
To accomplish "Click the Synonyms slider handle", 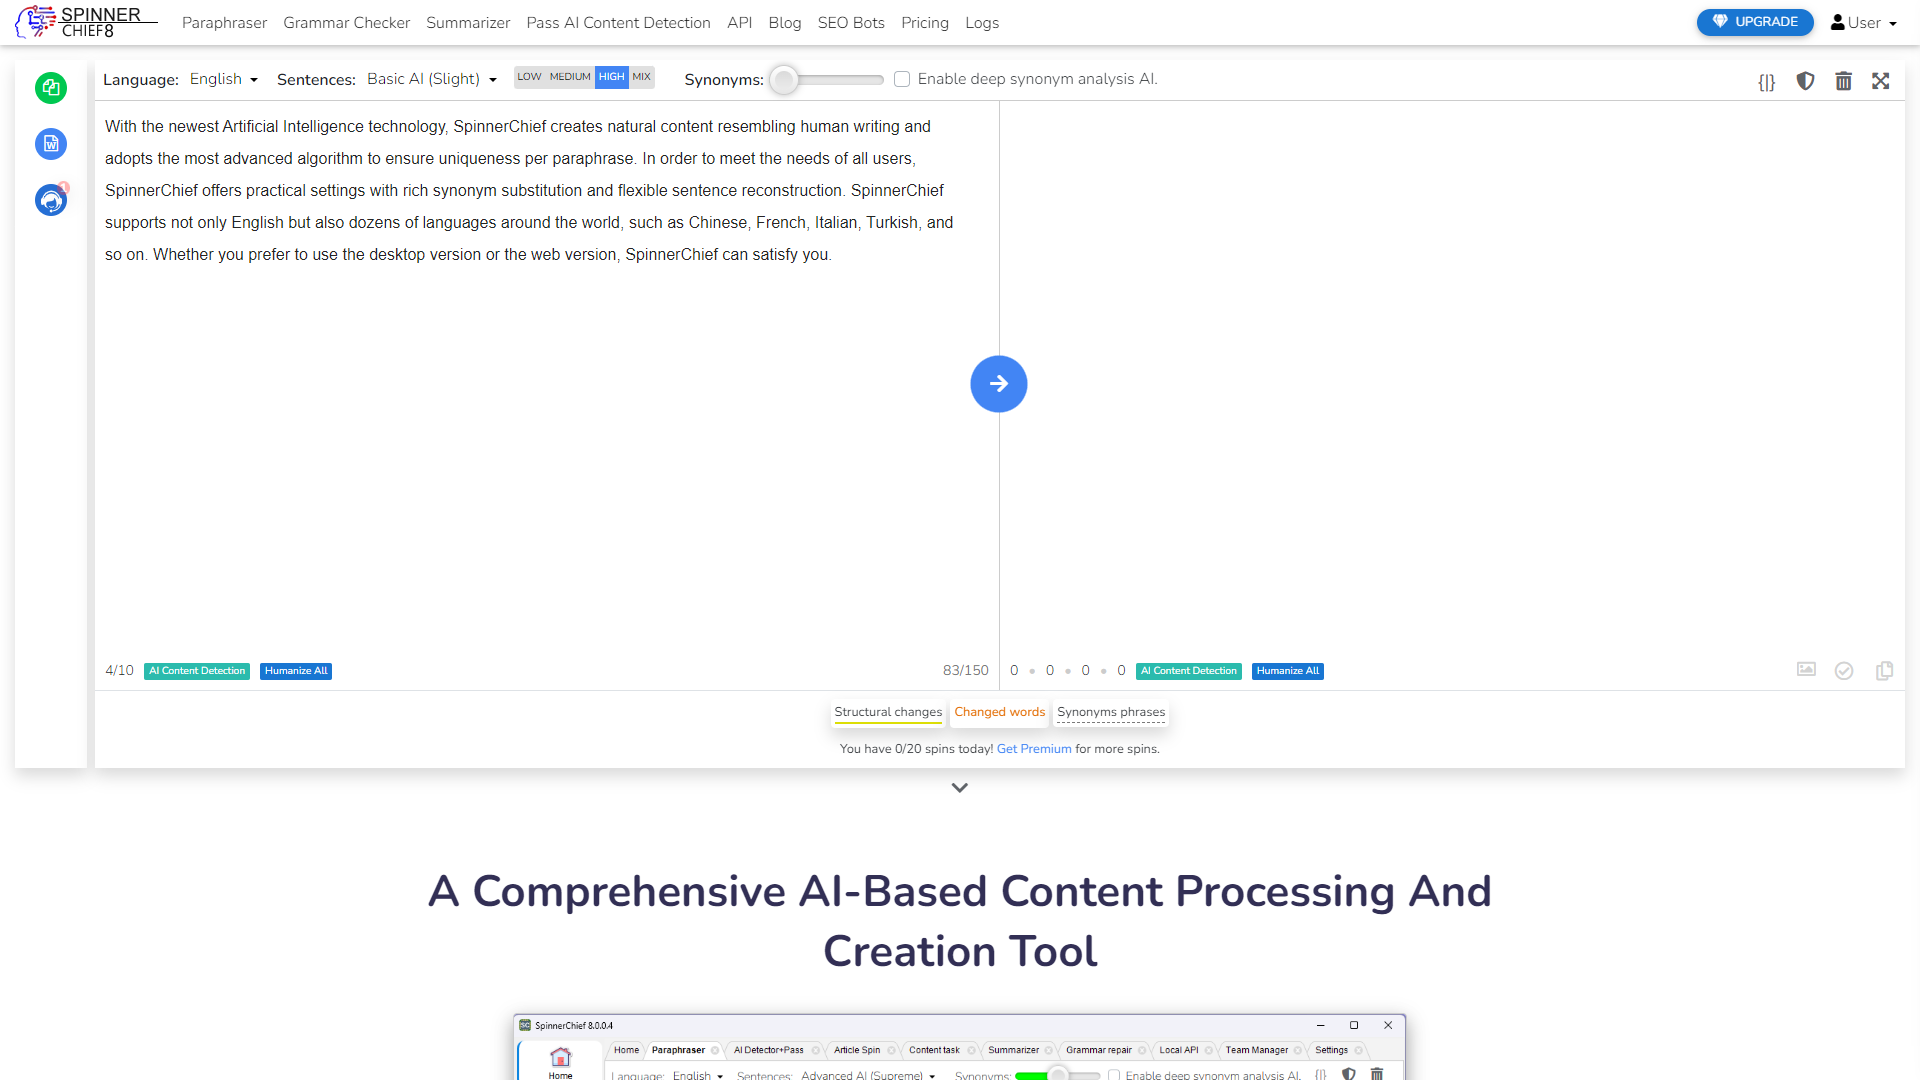I will point(784,80).
